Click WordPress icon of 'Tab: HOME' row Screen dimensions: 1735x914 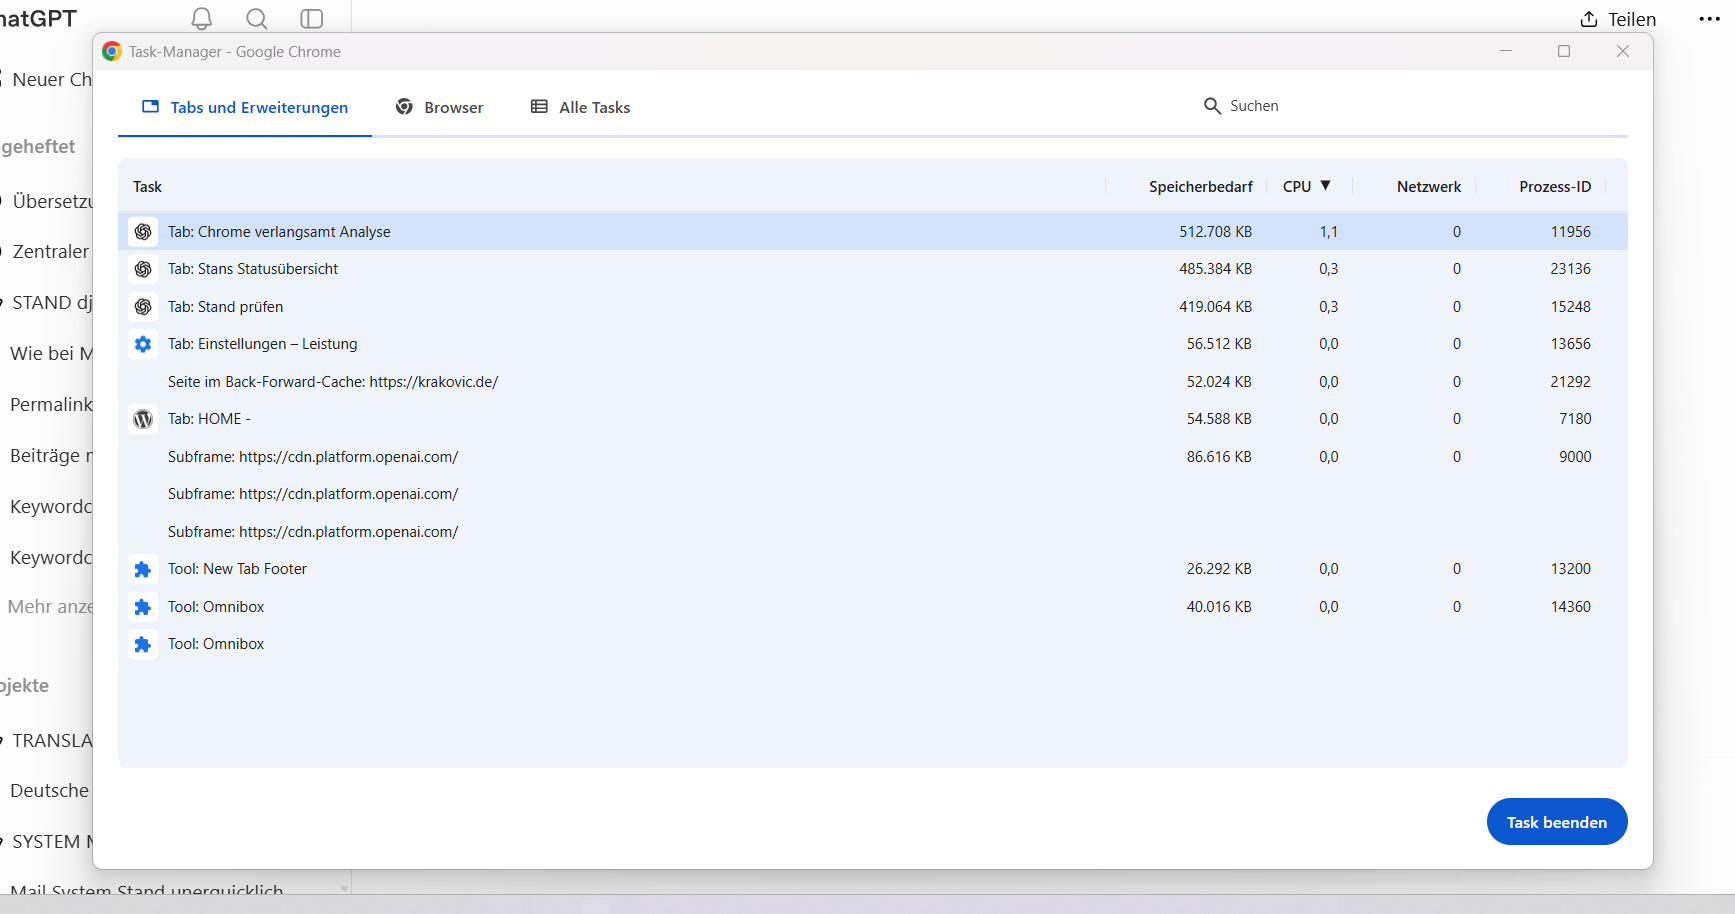coord(143,419)
